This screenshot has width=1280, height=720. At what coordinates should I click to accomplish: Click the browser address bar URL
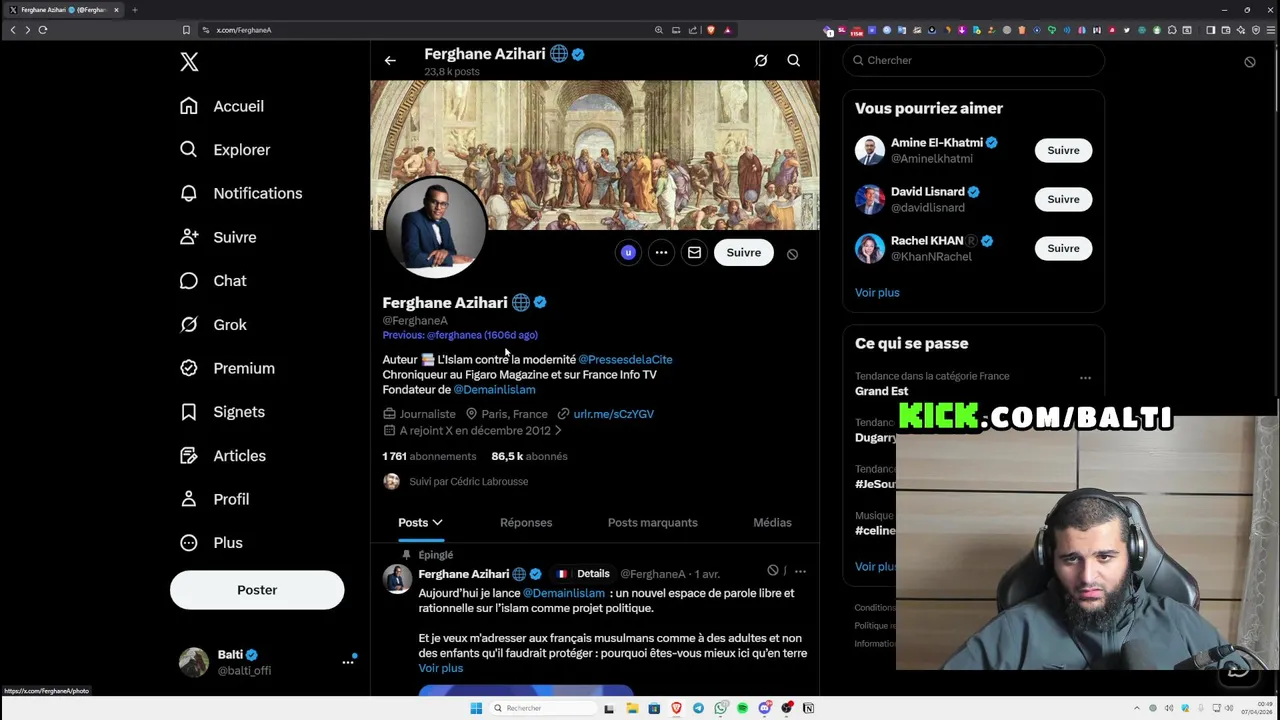click(x=244, y=30)
